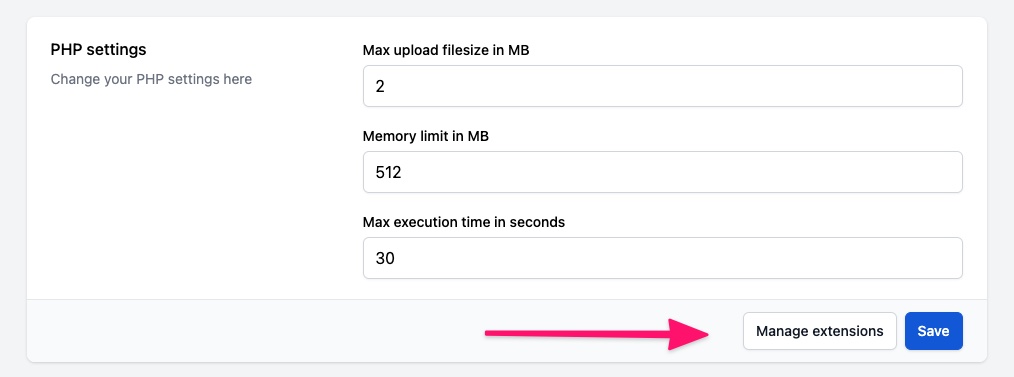Click the "Max execution time in seconds" label
Screen dimensions: 1014x377
pyautogui.click(x=464, y=222)
